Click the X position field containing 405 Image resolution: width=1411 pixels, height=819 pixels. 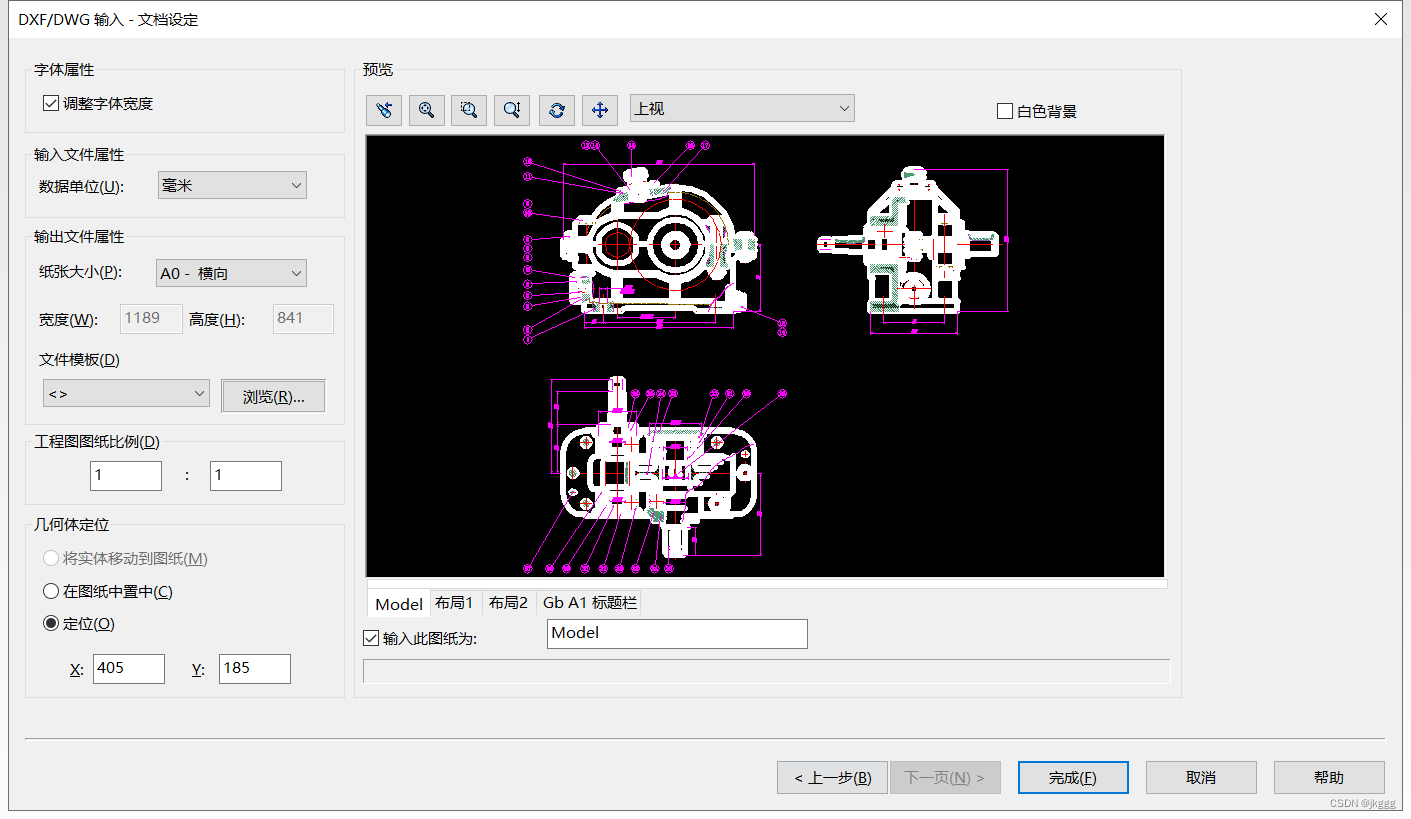tap(129, 669)
